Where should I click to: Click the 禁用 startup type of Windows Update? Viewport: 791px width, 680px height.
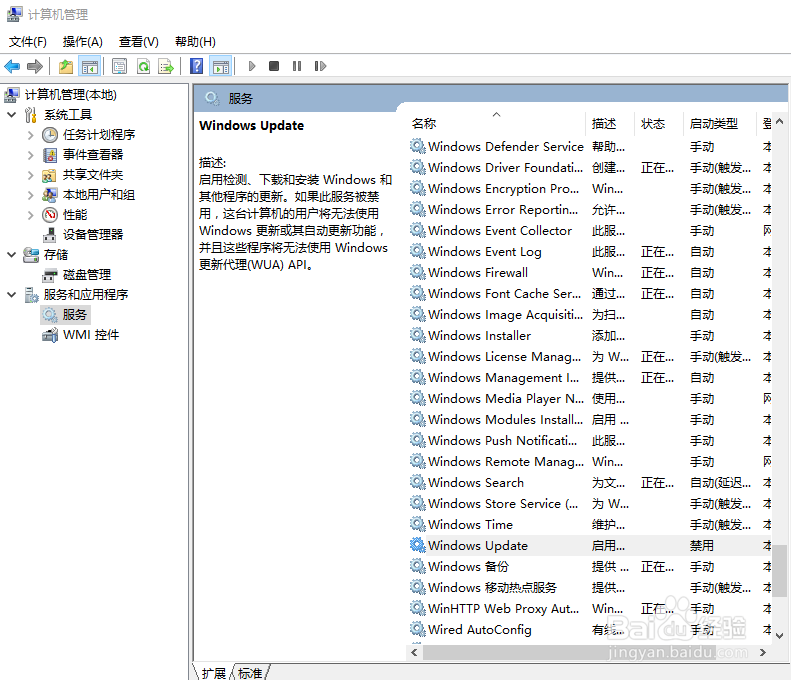click(x=702, y=546)
